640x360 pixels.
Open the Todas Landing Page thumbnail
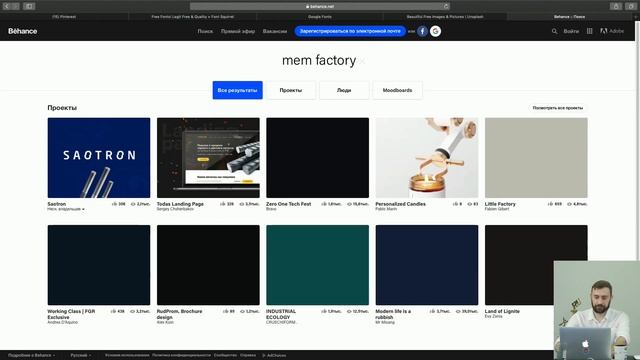tap(208, 158)
